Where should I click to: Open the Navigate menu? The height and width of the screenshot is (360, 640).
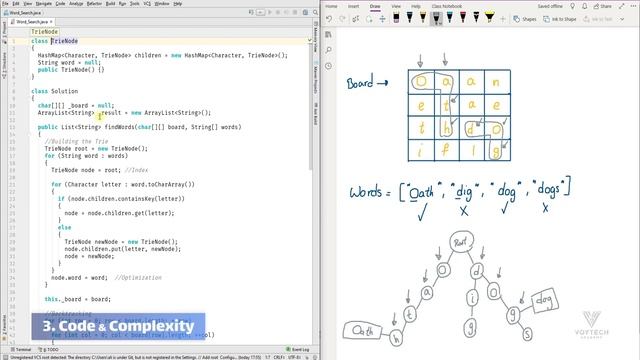44,4
